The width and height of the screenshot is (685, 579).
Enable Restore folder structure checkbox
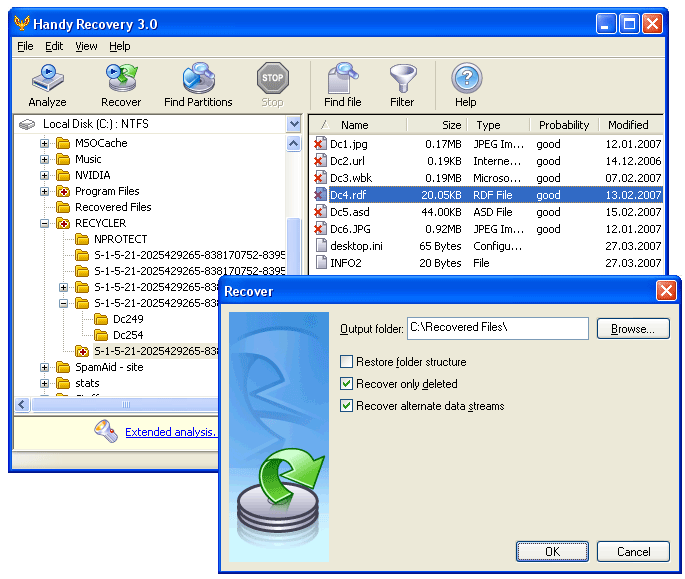click(x=346, y=362)
